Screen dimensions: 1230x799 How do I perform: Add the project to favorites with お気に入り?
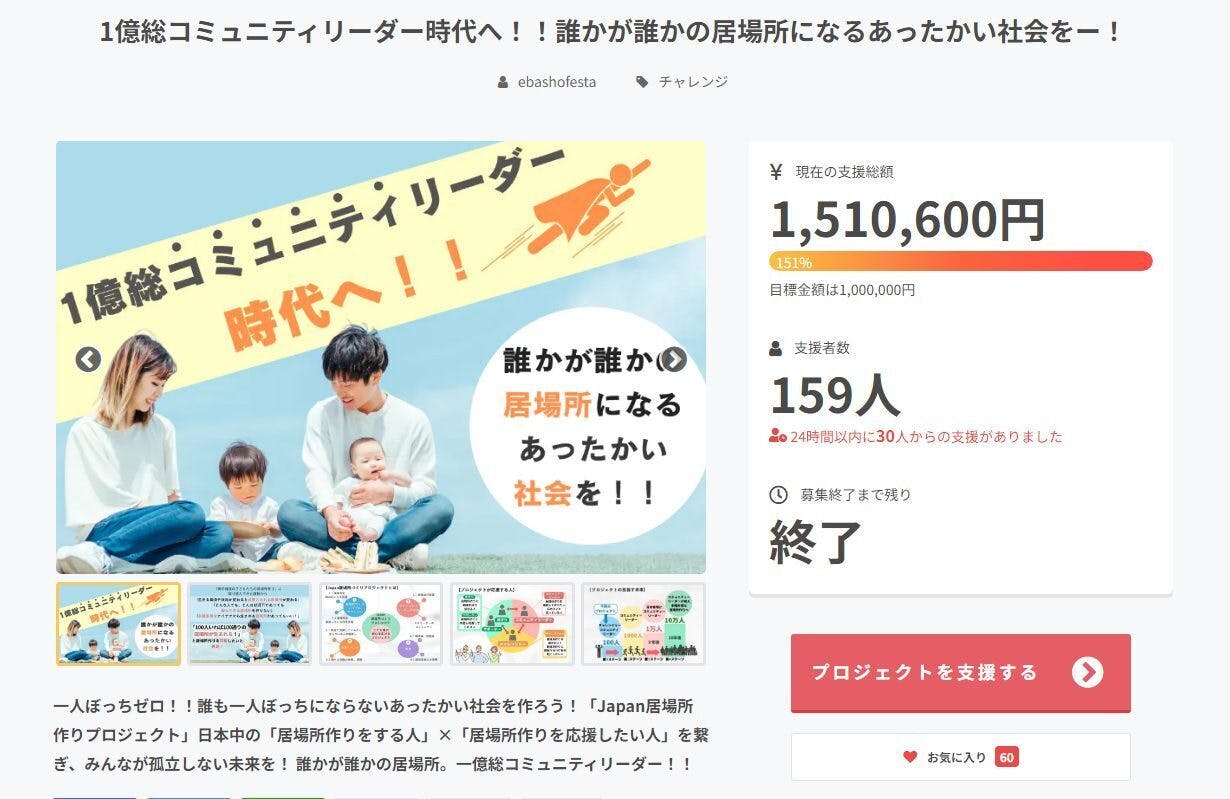[x=960, y=757]
